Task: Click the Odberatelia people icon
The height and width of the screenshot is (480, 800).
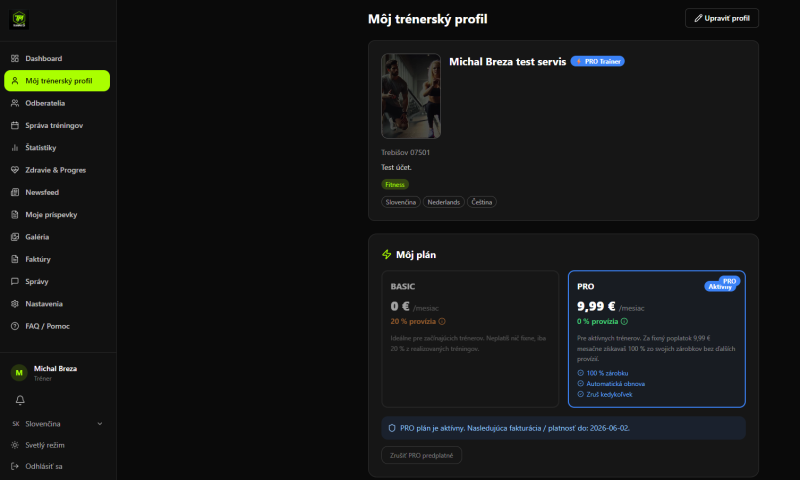Action: [x=15, y=103]
